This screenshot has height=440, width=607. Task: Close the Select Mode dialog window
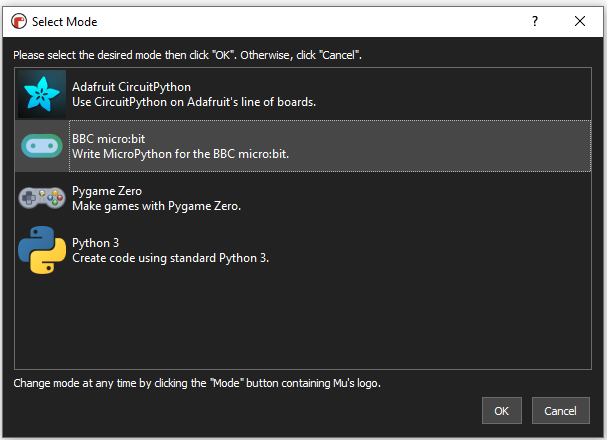point(580,21)
